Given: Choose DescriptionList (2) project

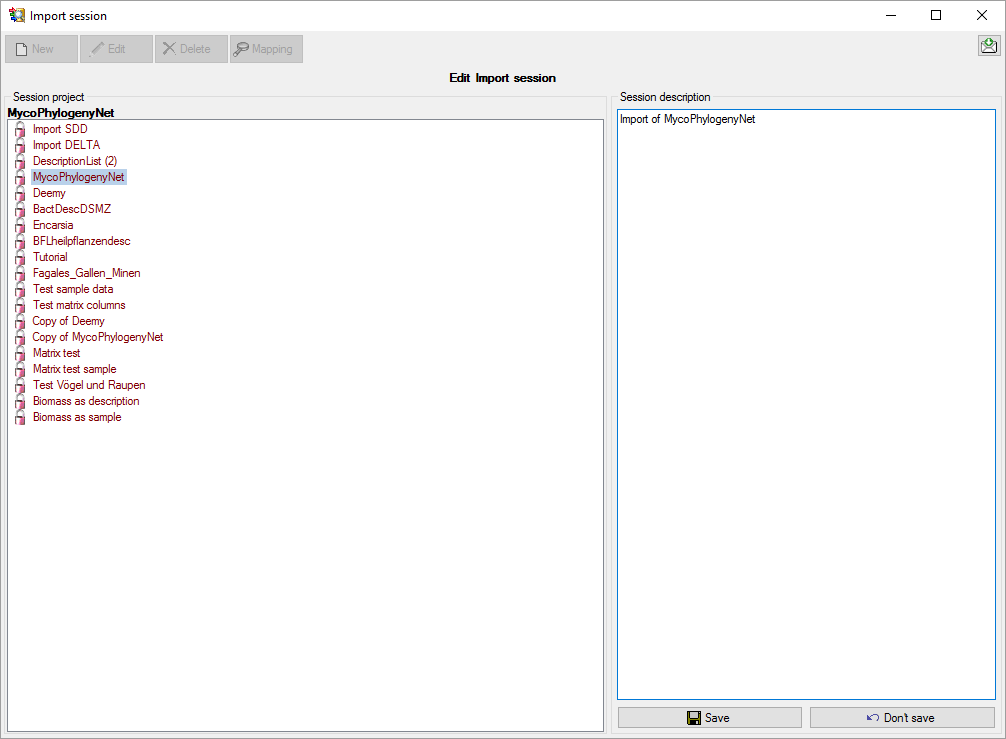Looking at the screenshot, I should pos(75,161).
